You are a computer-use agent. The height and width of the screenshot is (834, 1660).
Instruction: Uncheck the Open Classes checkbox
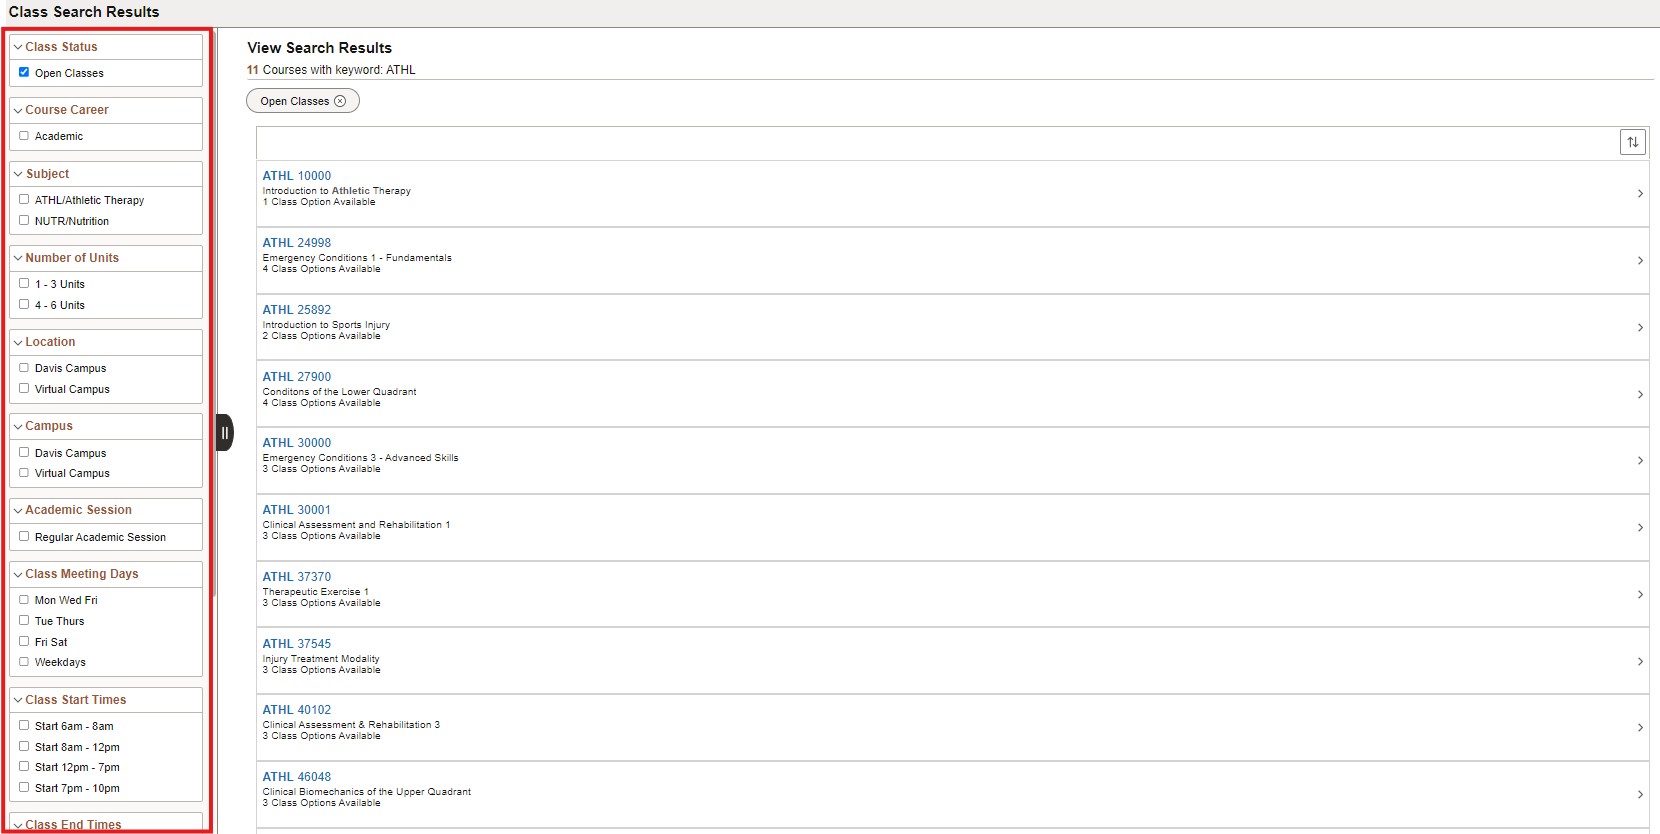24,72
